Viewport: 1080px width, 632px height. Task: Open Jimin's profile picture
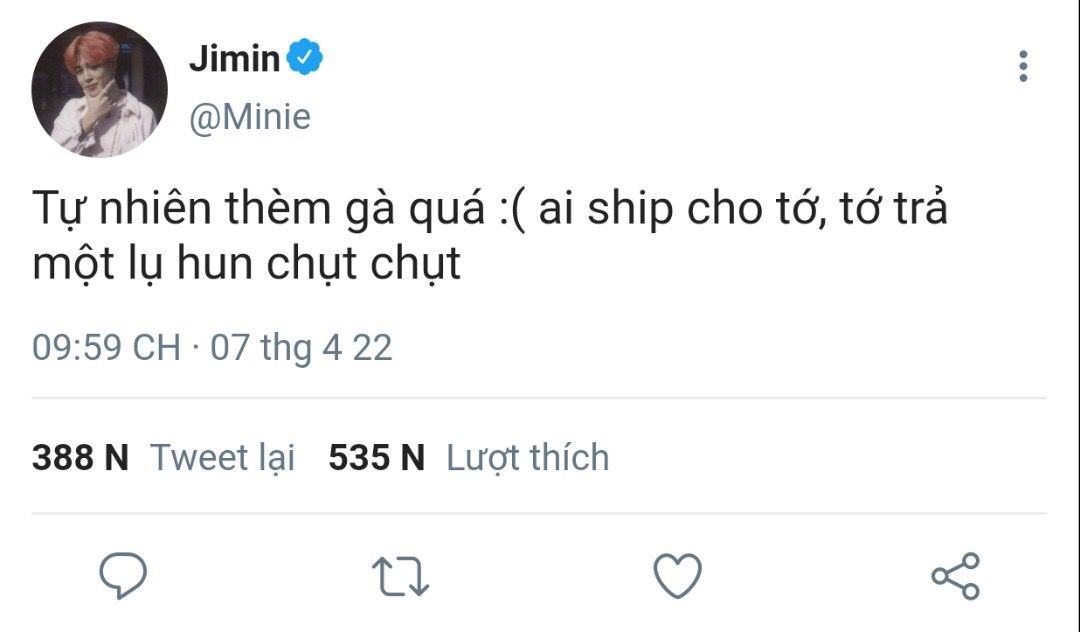click(x=99, y=89)
